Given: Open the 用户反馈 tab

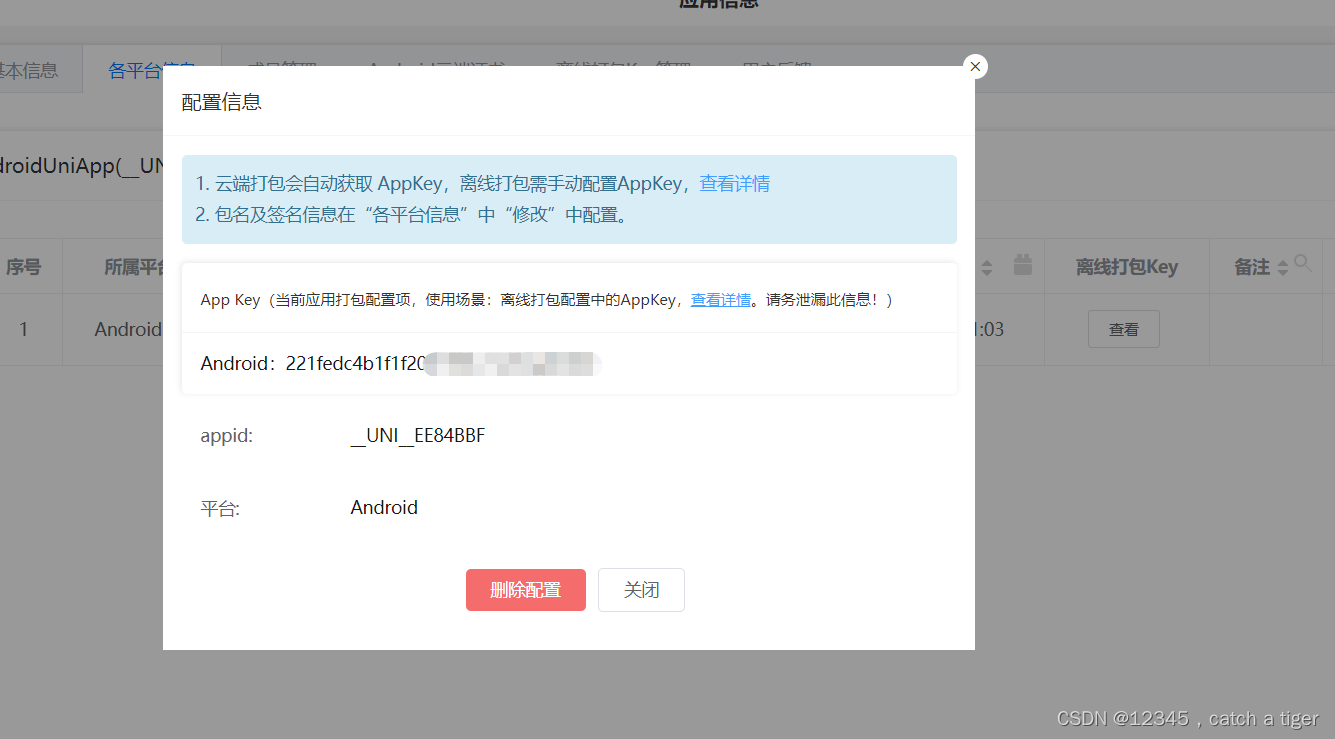Looking at the screenshot, I should pyautogui.click(x=780, y=67).
